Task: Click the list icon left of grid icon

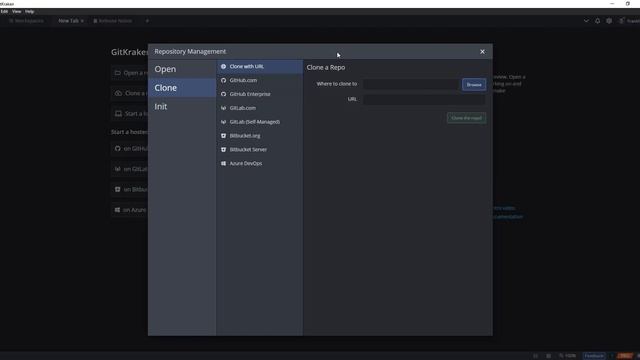Action: tap(536, 356)
